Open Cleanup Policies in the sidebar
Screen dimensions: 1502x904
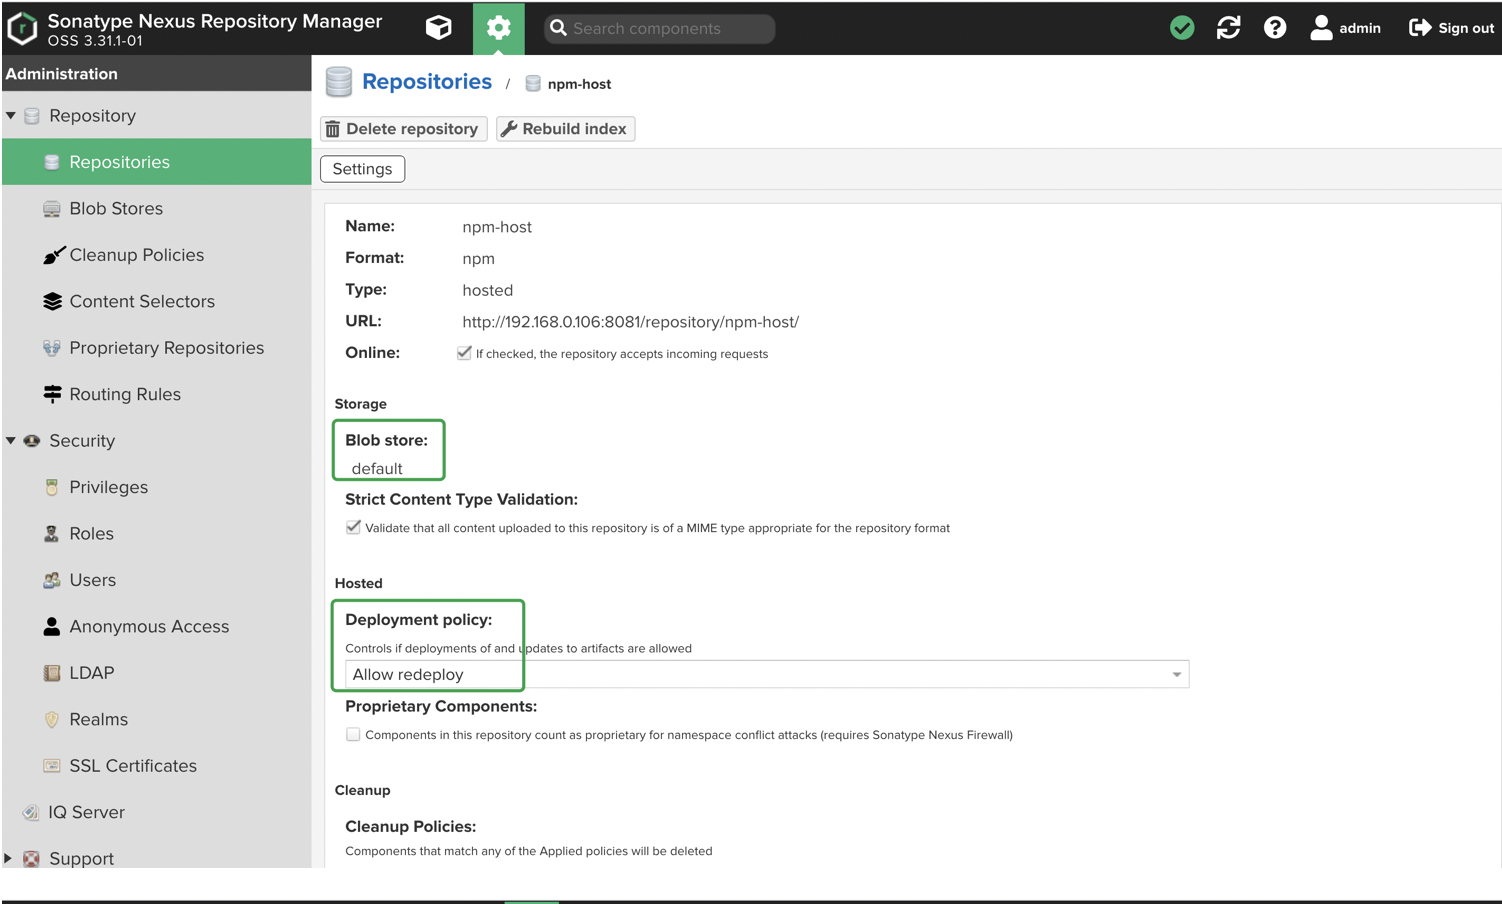(136, 255)
